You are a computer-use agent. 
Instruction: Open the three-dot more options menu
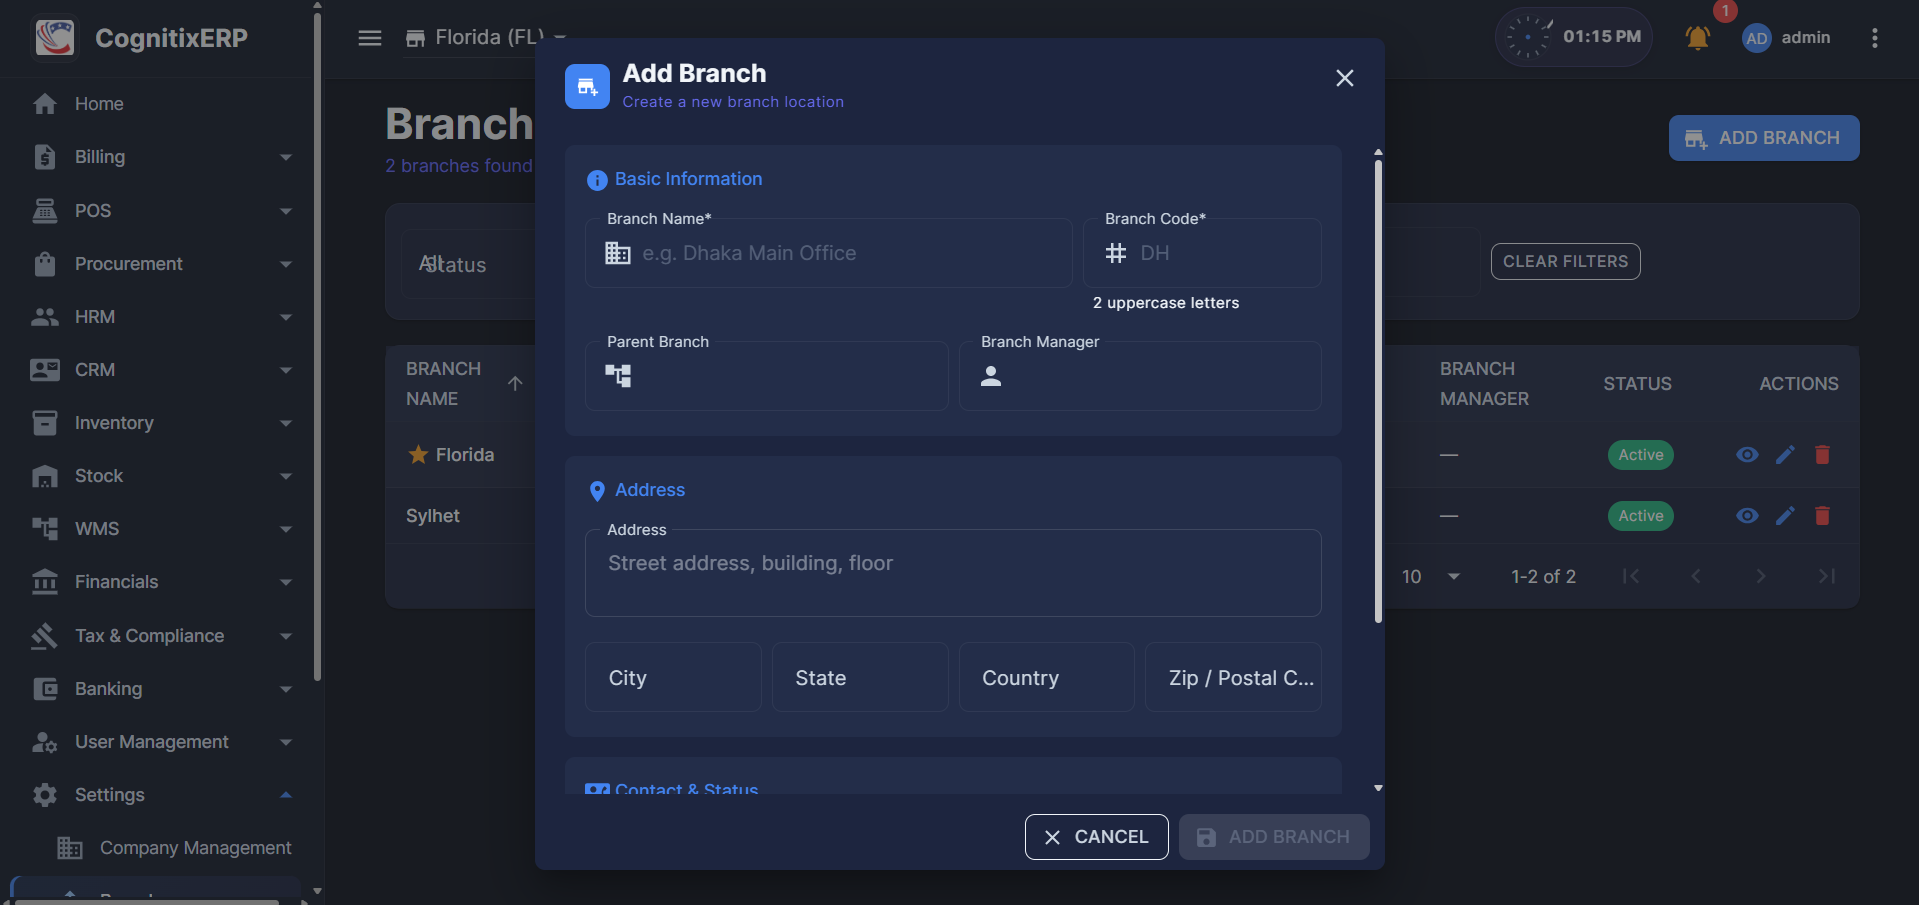(1874, 38)
